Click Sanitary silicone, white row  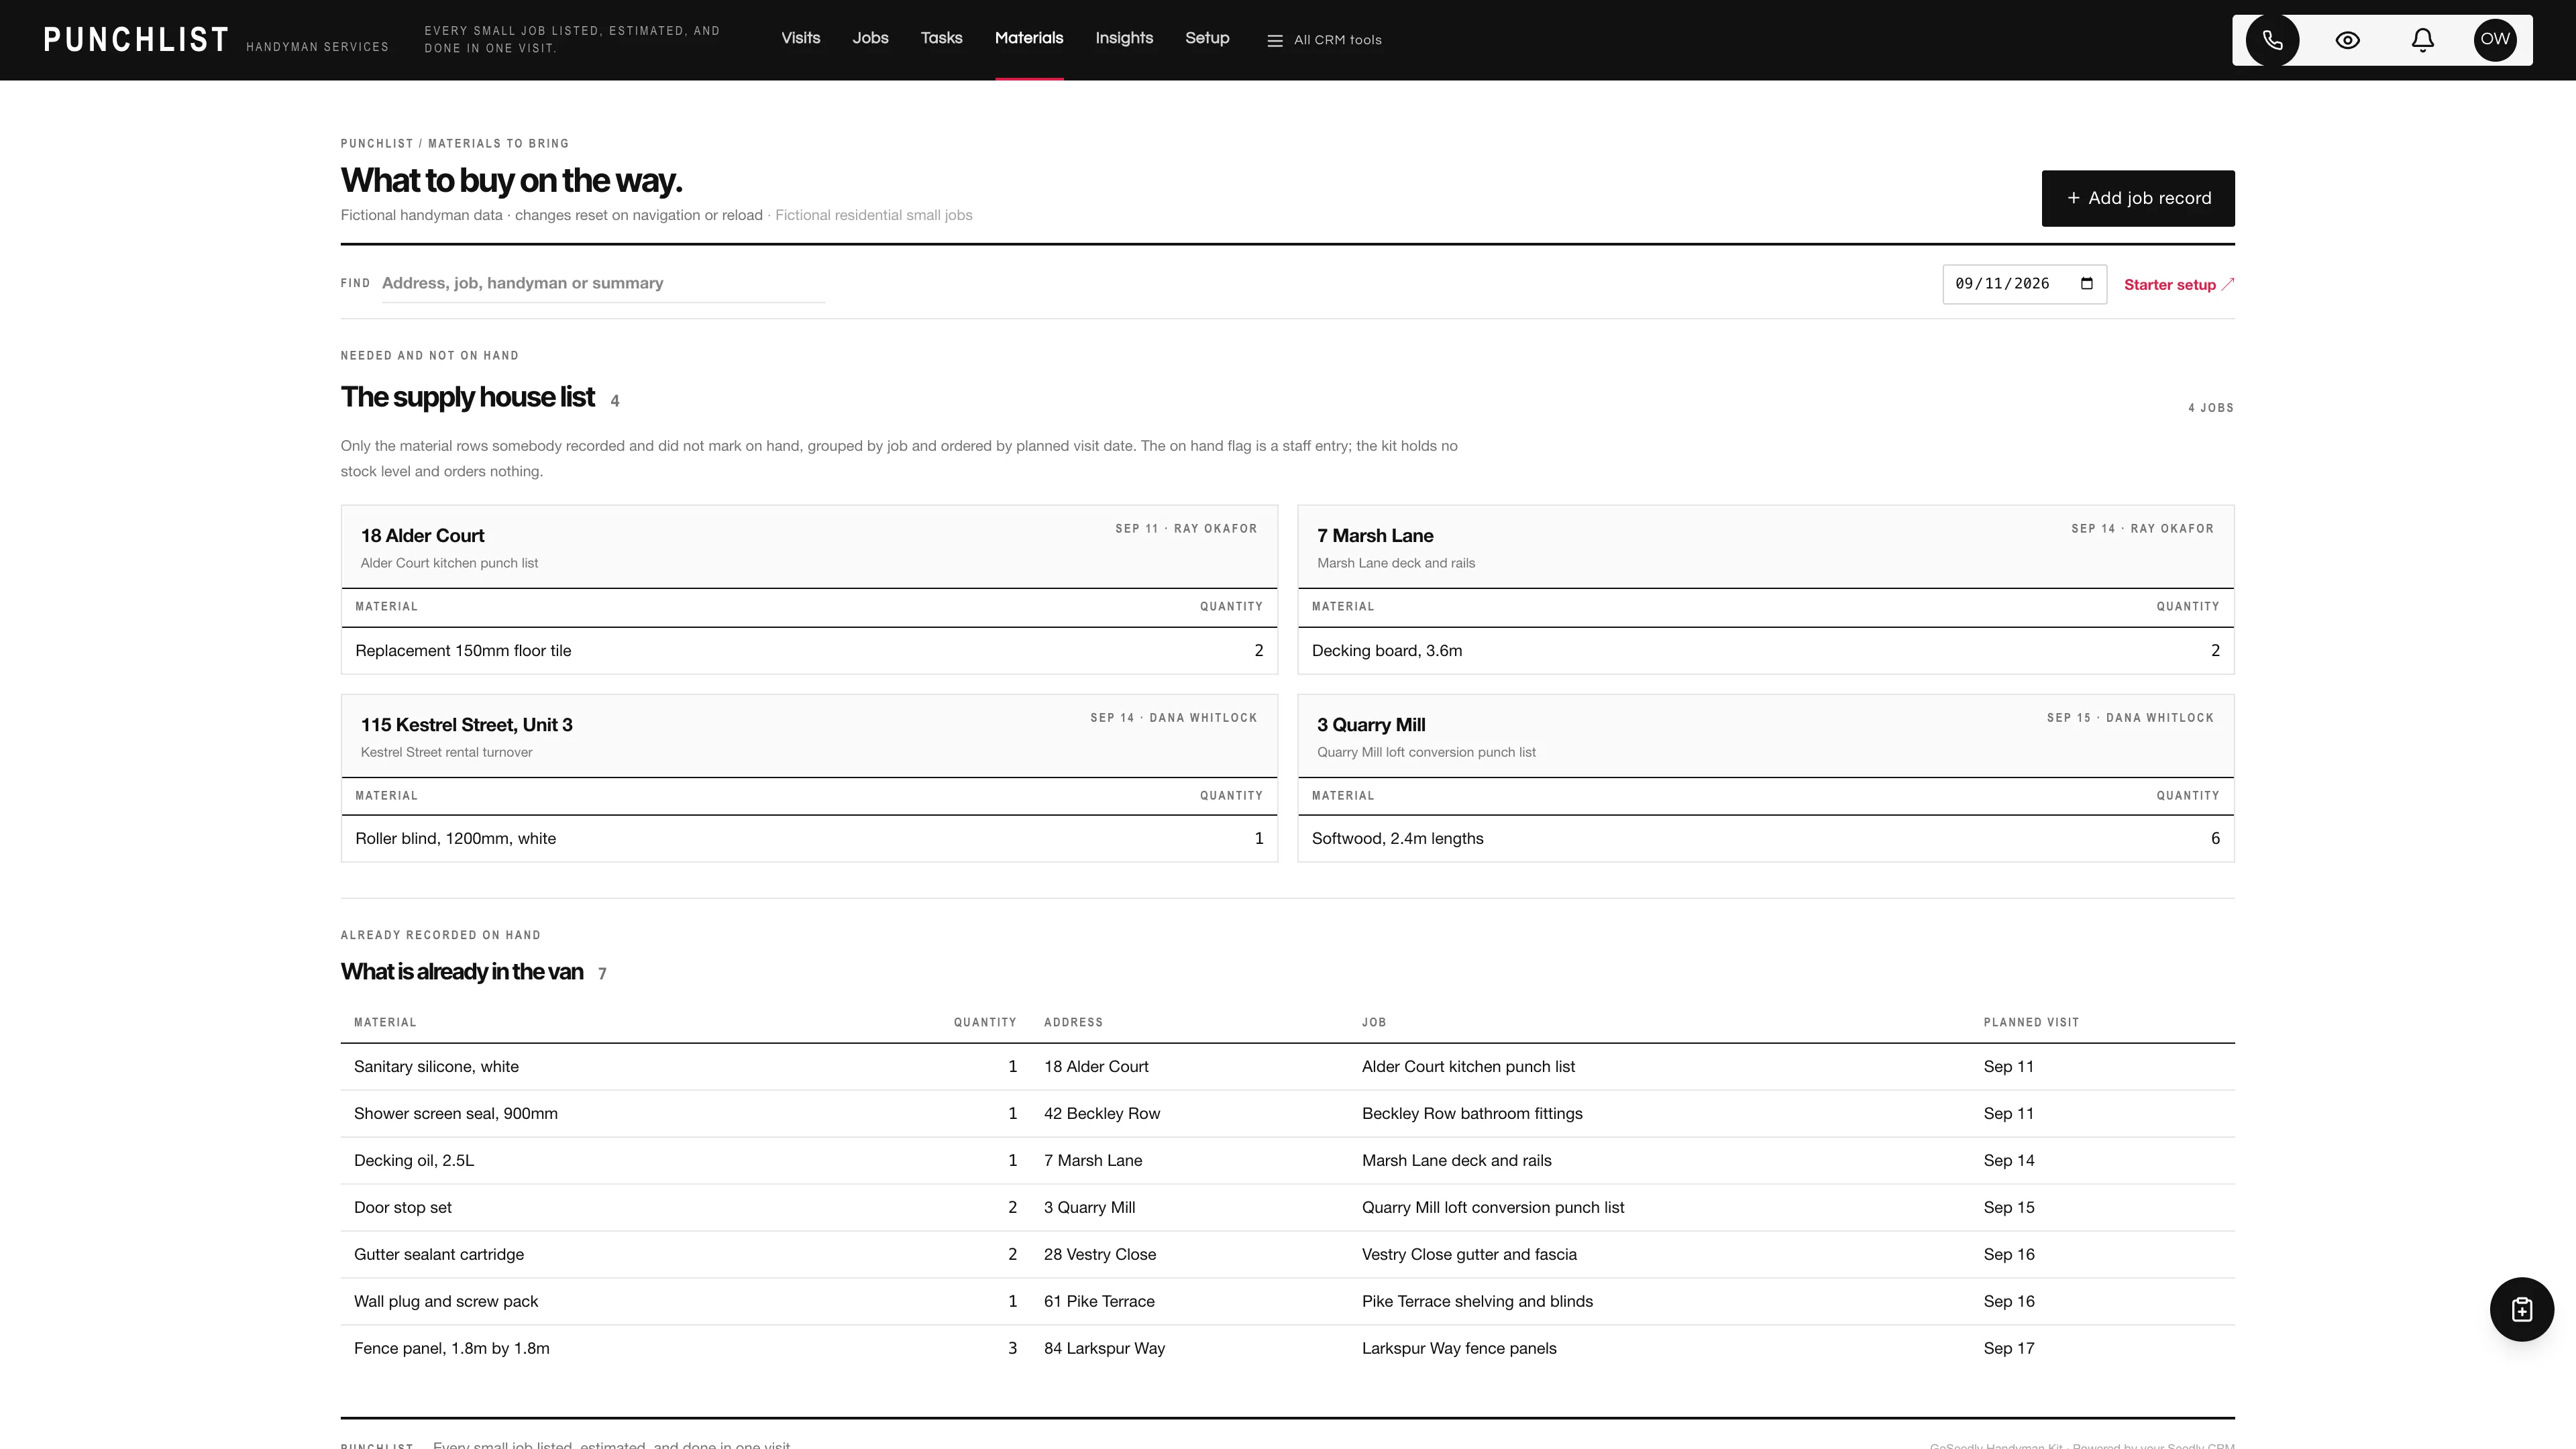point(1287,1067)
